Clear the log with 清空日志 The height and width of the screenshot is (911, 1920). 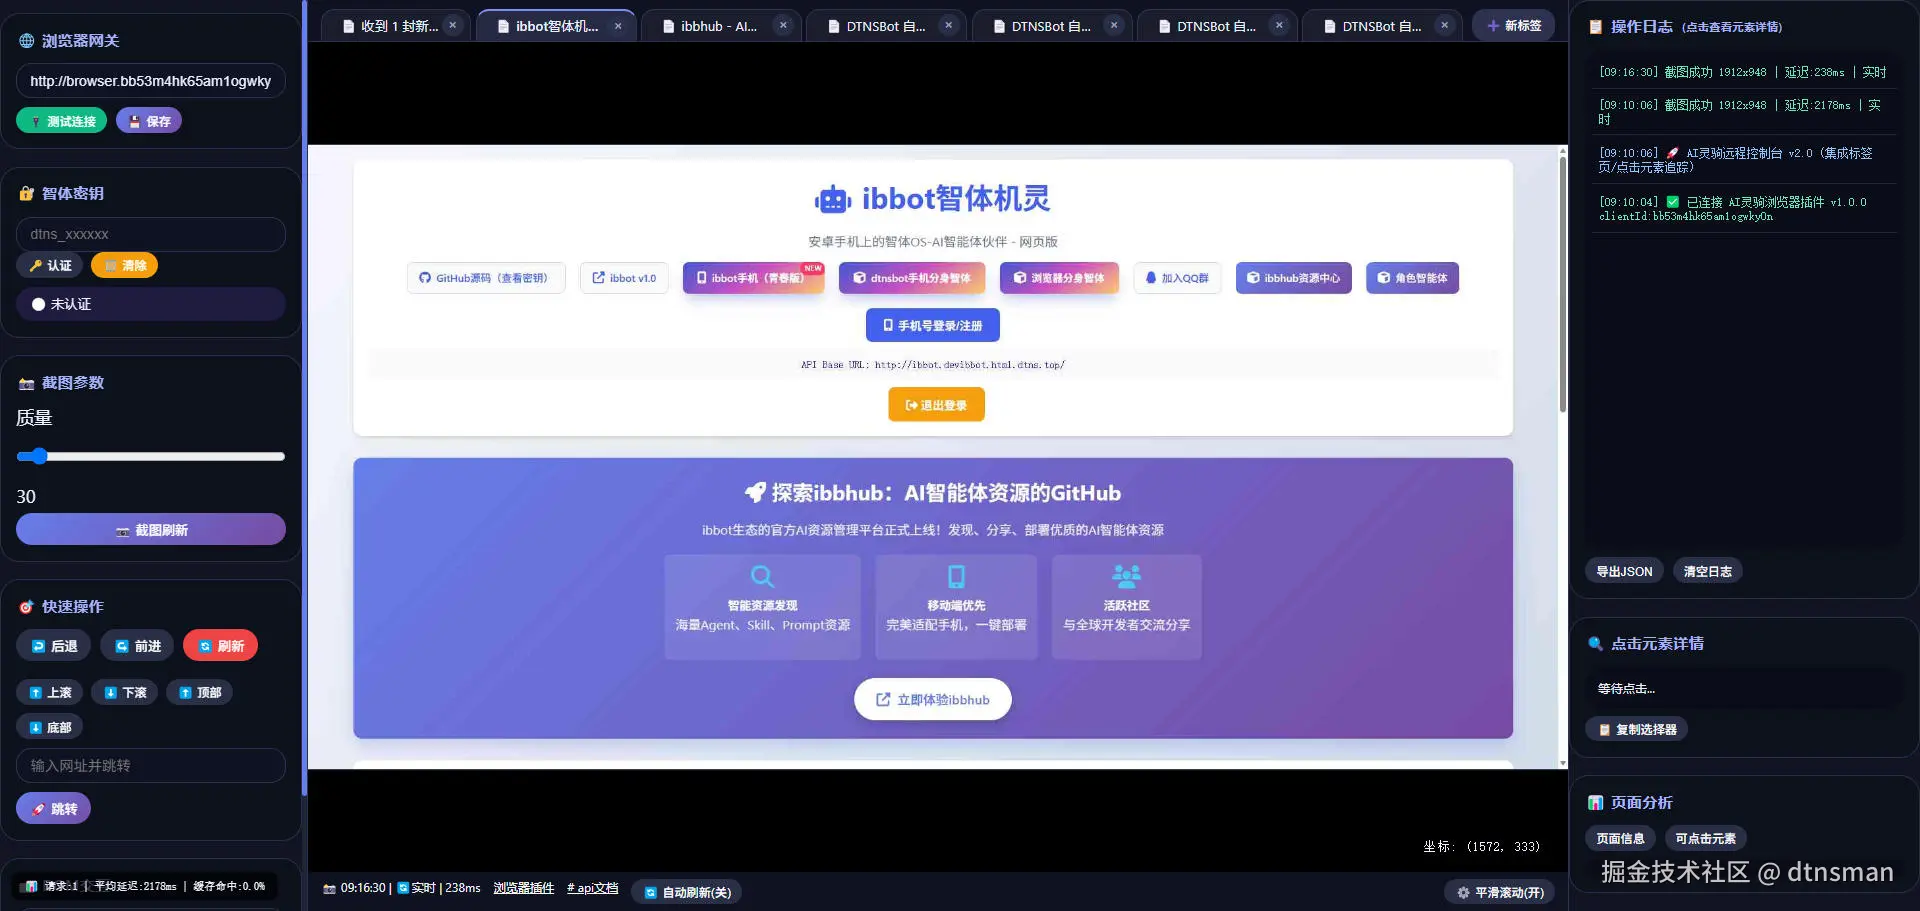(1707, 571)
